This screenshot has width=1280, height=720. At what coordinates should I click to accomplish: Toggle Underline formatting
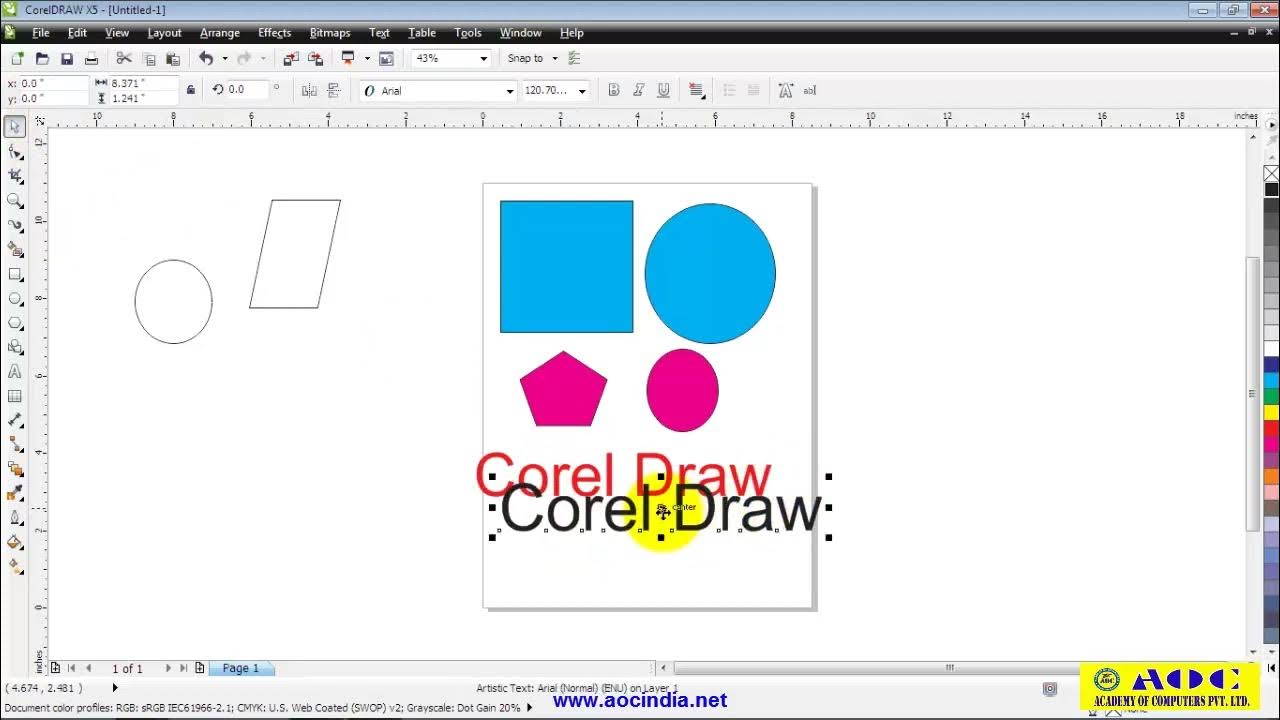[663, 91]
